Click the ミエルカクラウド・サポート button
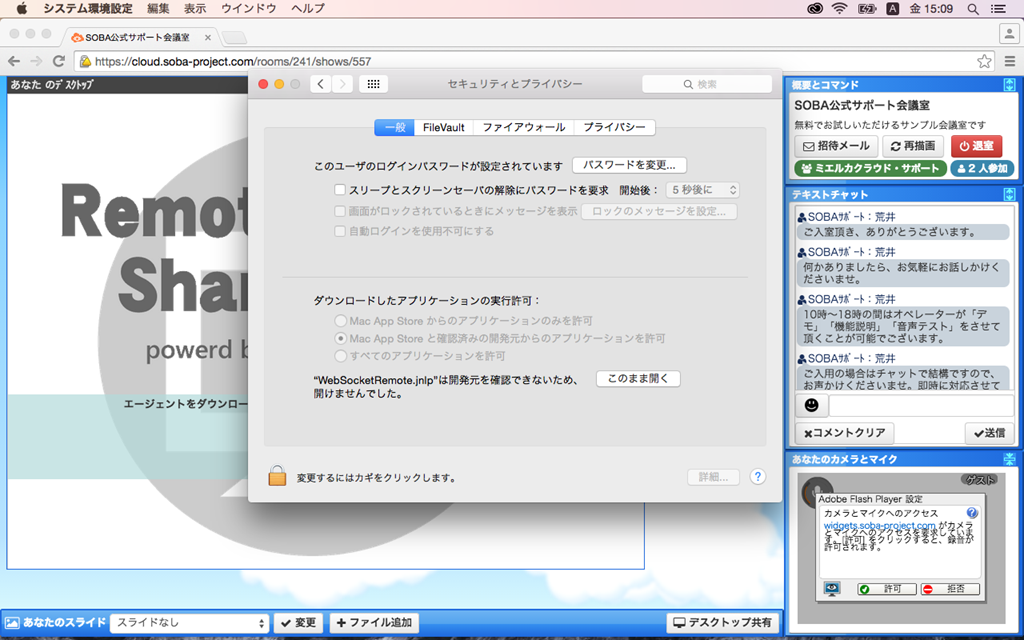 coord(870,168)
